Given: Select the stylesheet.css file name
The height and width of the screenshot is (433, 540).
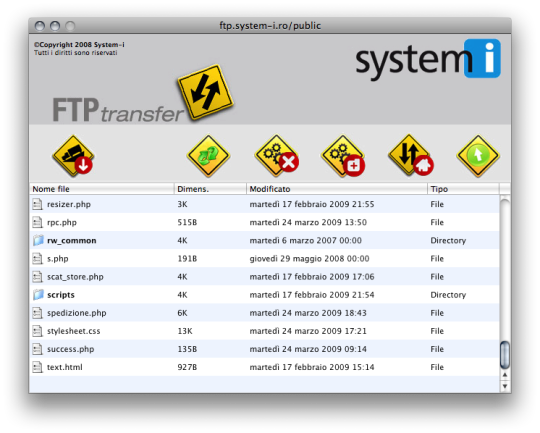Looking at the screenshot, I should (73, 331).
